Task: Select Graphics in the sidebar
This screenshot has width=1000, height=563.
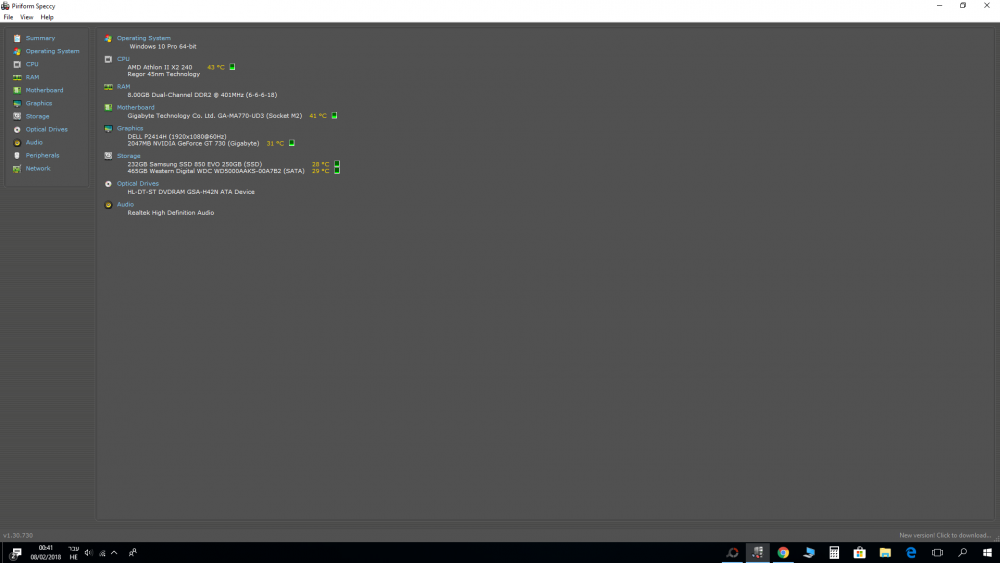Action: pyautogui.click(x=39, y=103)
